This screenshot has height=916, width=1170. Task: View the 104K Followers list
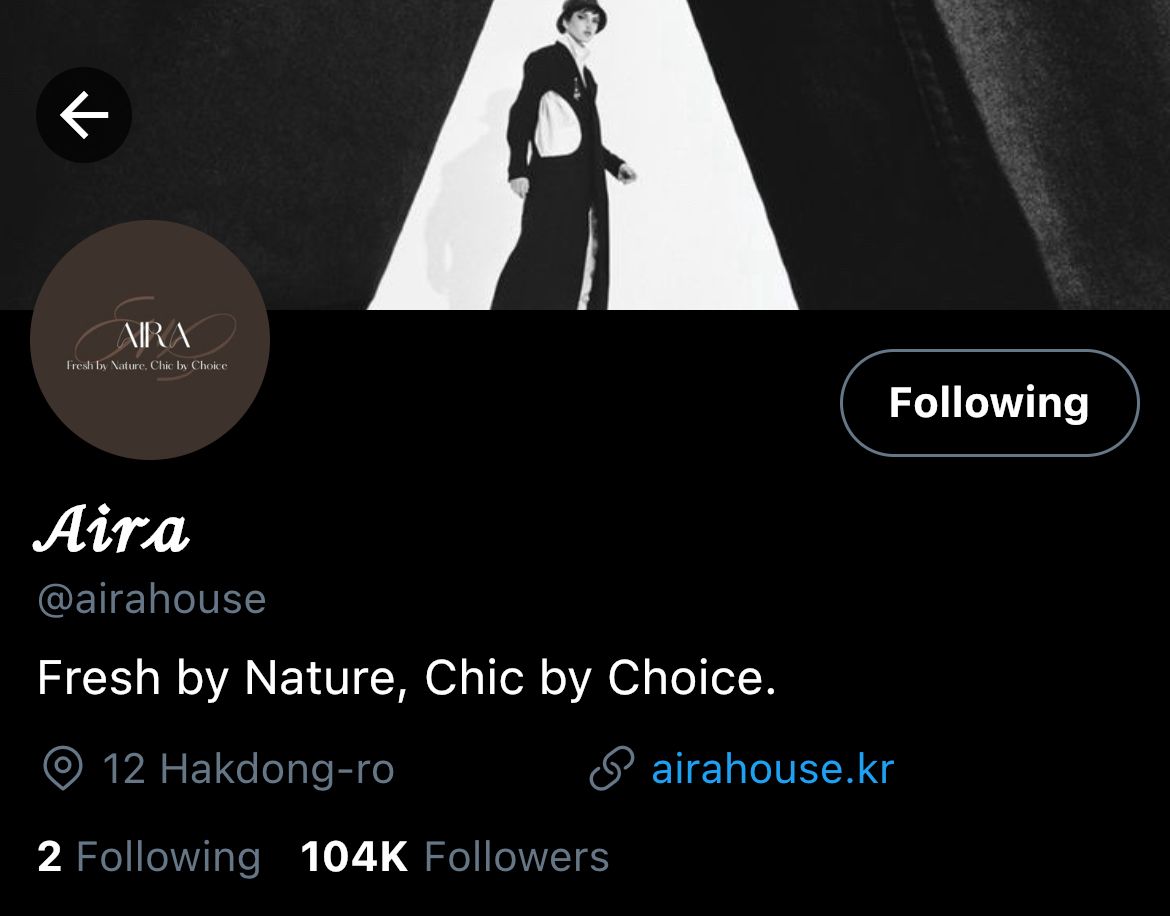tap(455, 857)
